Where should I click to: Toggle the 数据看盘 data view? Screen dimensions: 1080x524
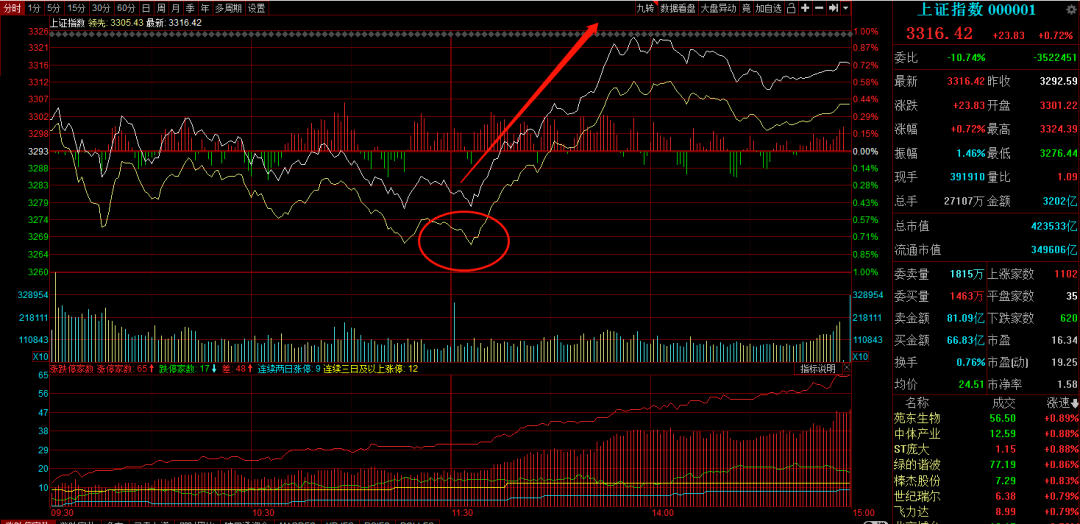click(x=677, y=8)
